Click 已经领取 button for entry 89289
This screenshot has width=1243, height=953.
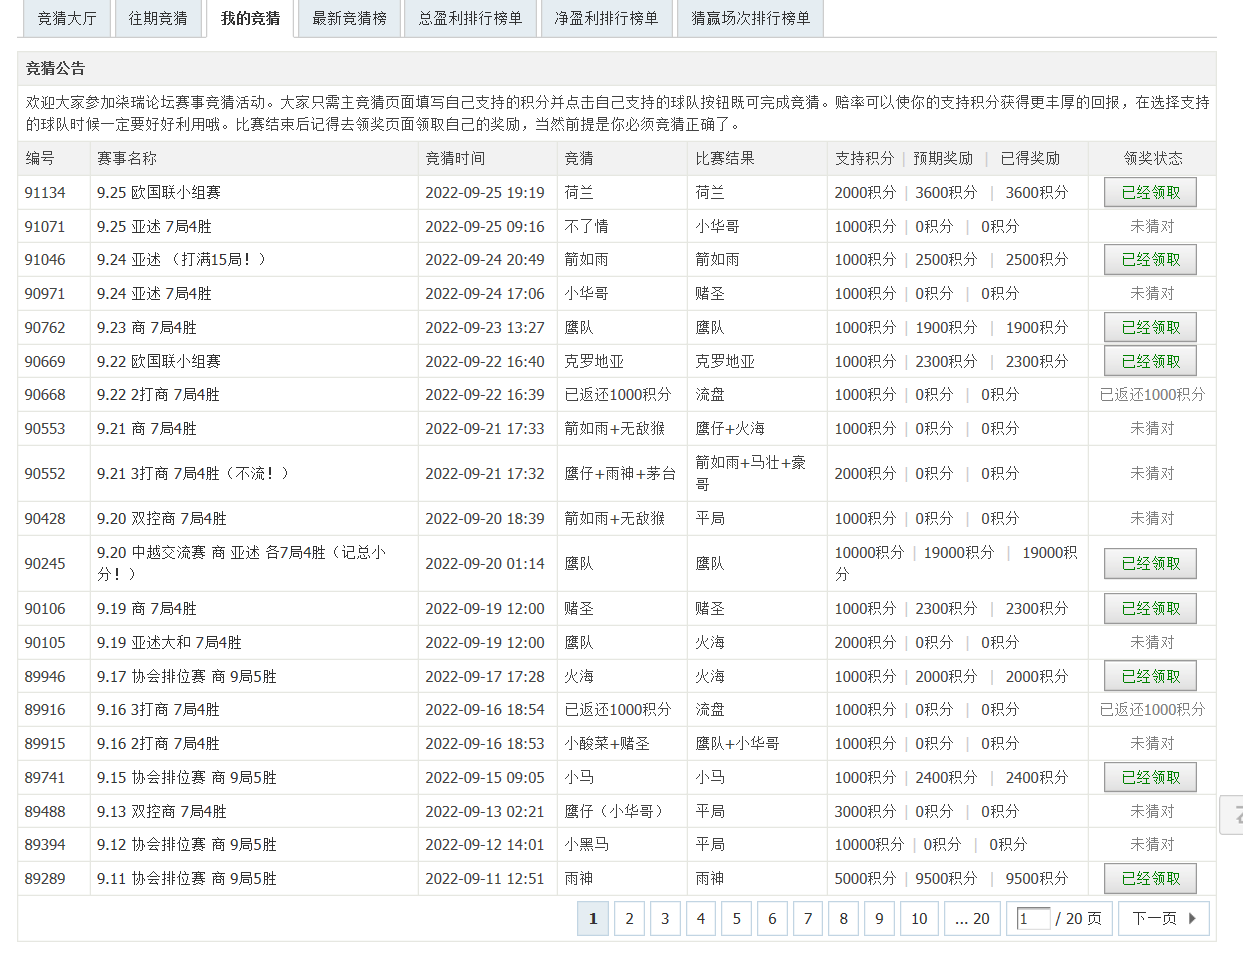coord(1150,879)
